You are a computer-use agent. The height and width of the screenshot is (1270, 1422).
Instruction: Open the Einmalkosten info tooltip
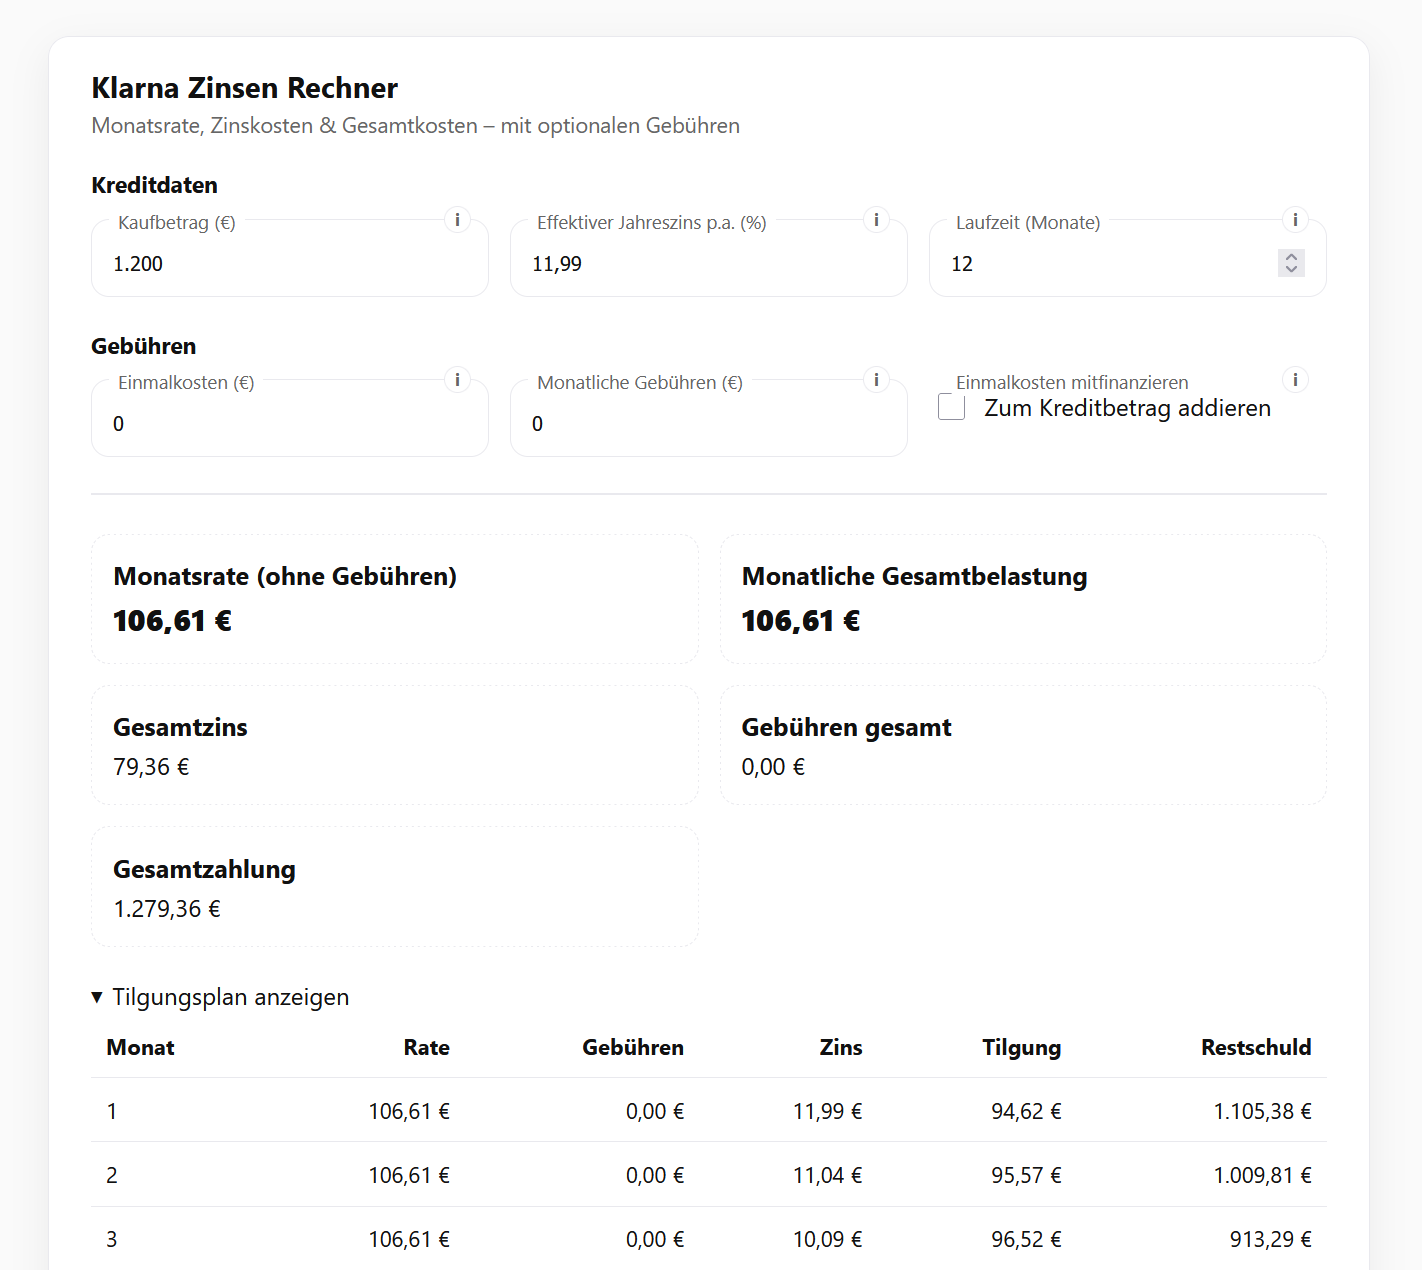click(x=458, y=379)
